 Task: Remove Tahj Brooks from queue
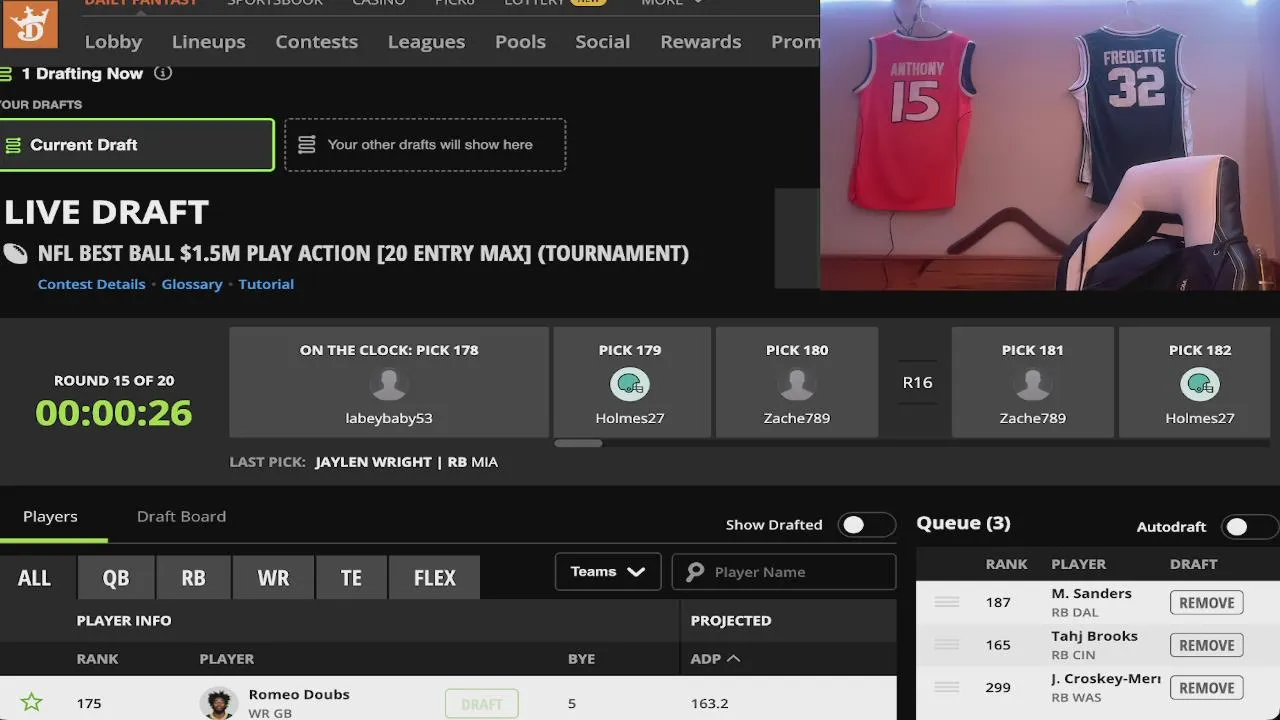(1206, 645)
